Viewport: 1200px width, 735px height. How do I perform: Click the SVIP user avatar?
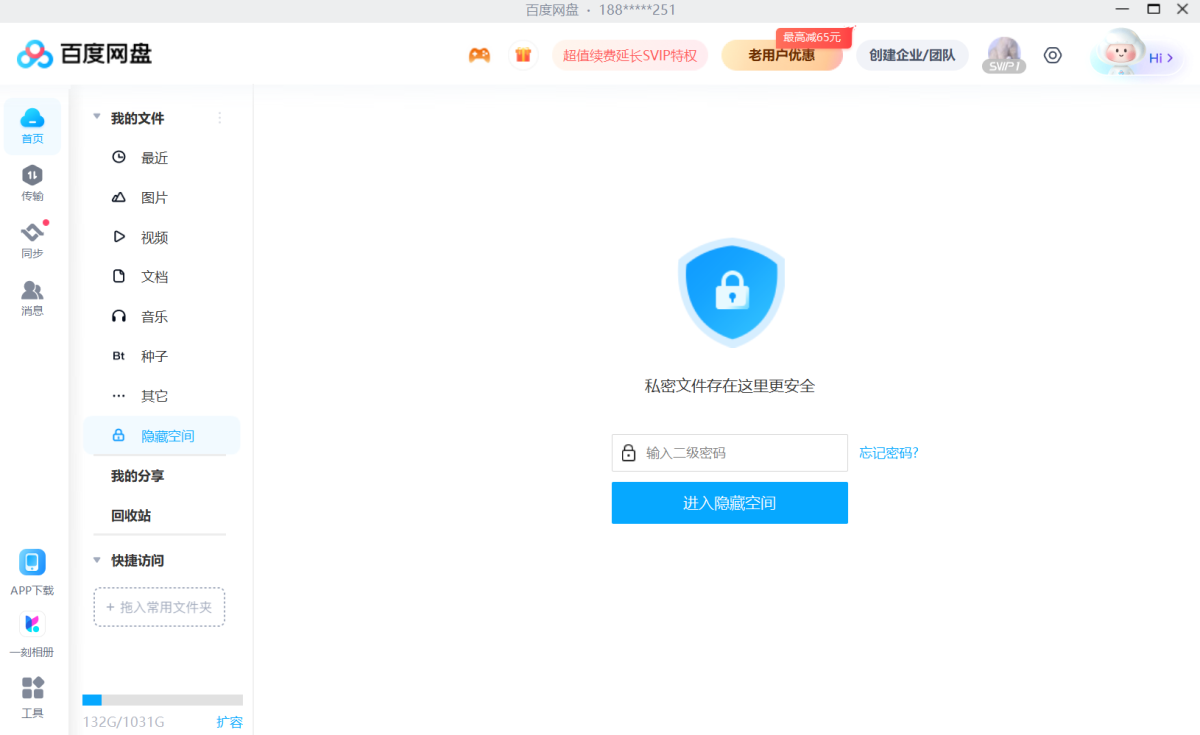1003,55
